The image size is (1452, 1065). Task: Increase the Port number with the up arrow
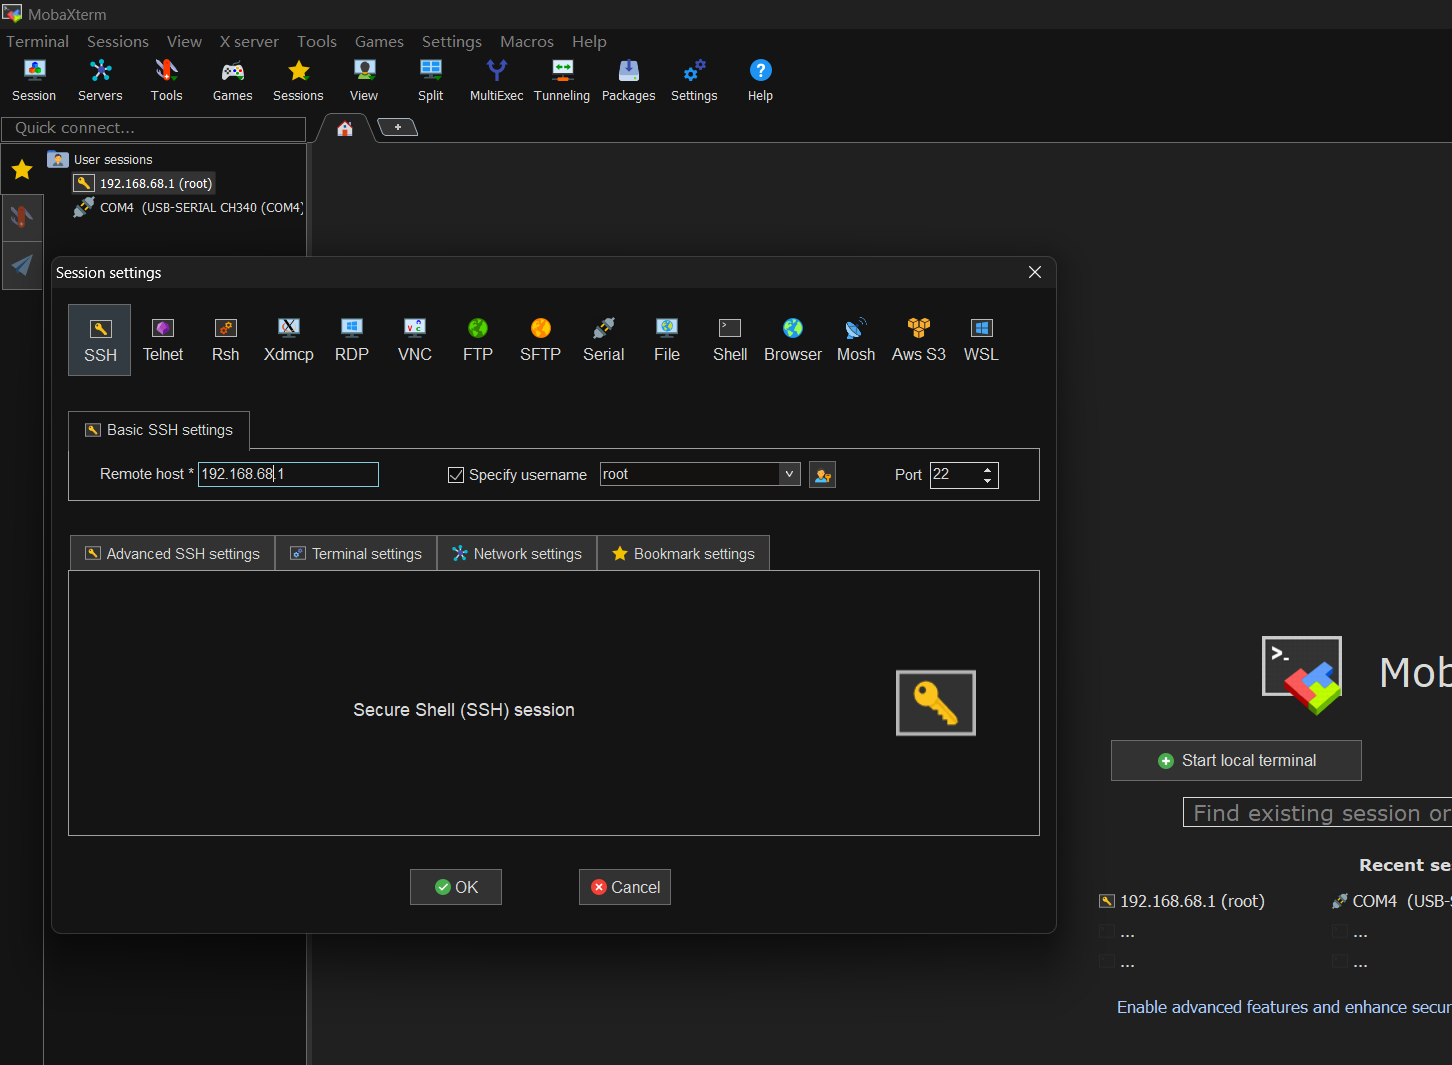click(x=988, y=469)
